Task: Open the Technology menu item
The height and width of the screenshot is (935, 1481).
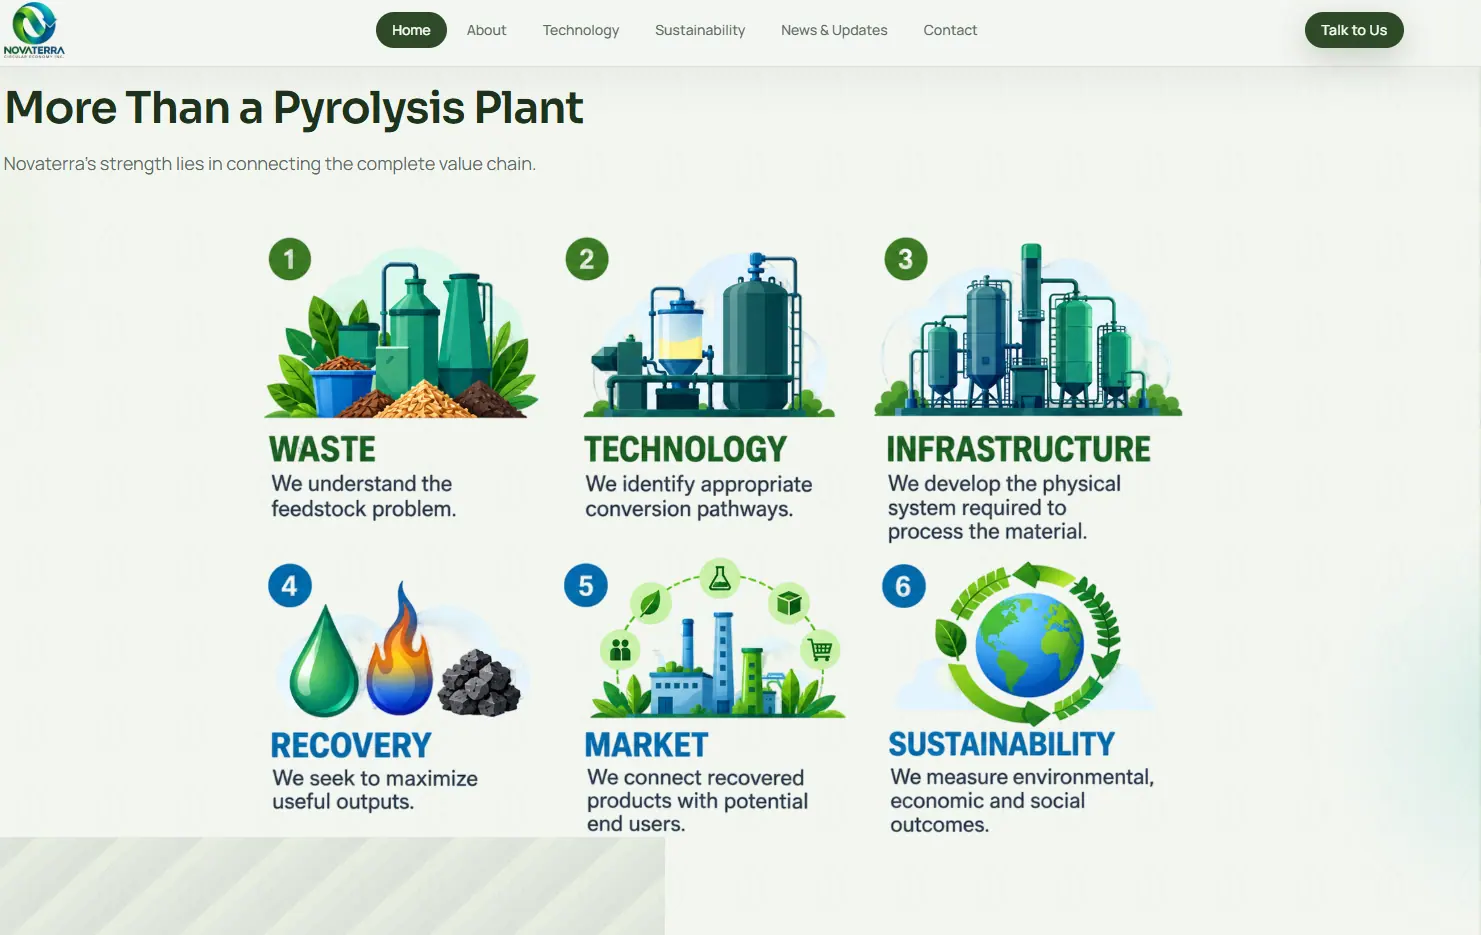Action: pos(581,30)
